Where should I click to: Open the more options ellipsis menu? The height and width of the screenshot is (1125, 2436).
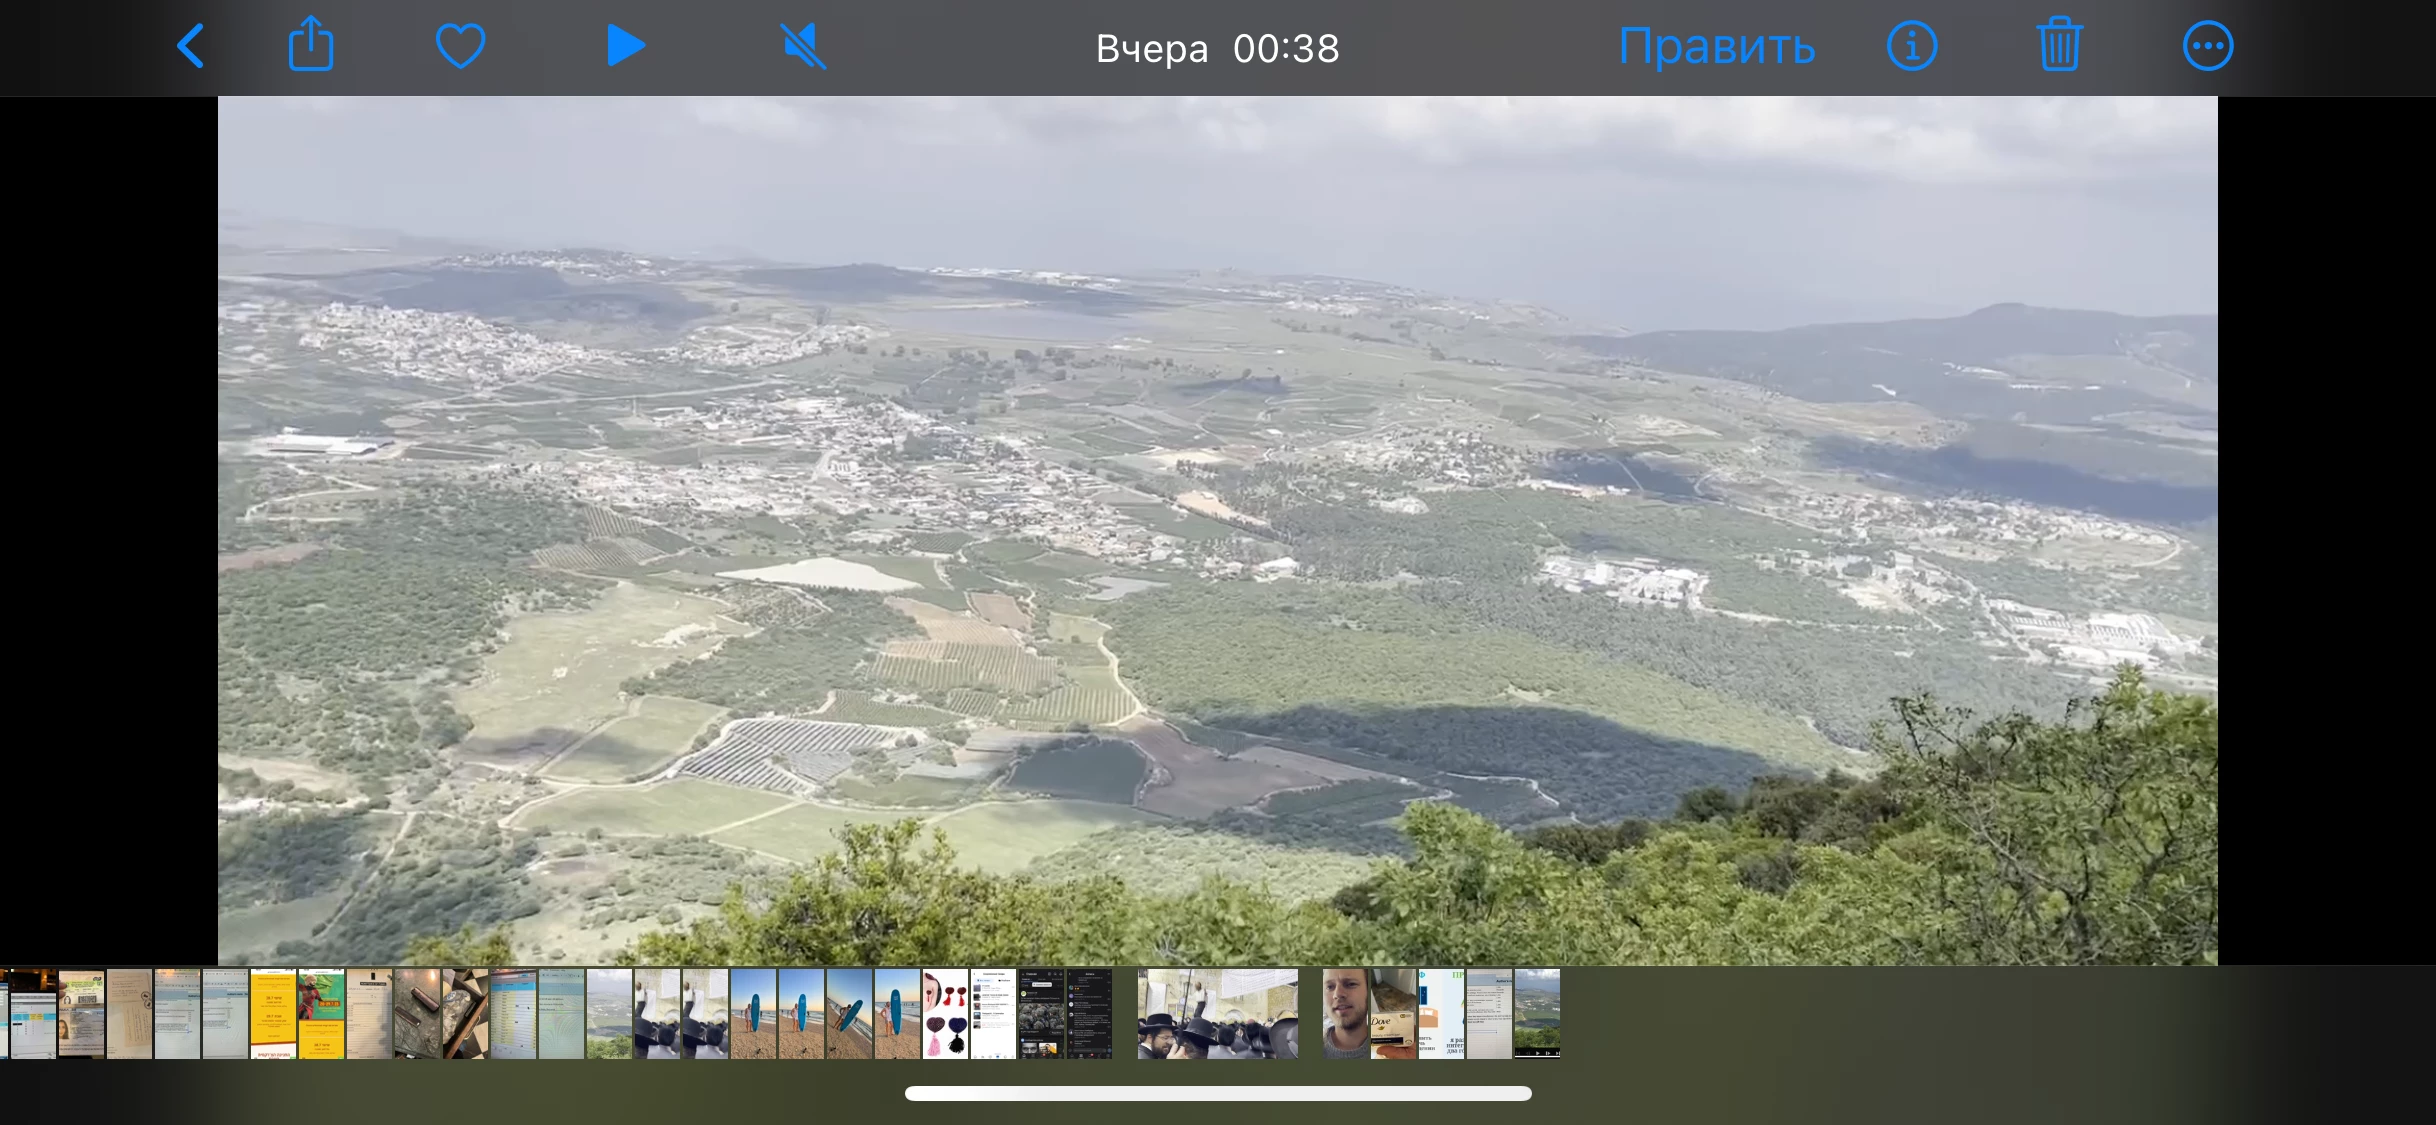point(2207,46)
